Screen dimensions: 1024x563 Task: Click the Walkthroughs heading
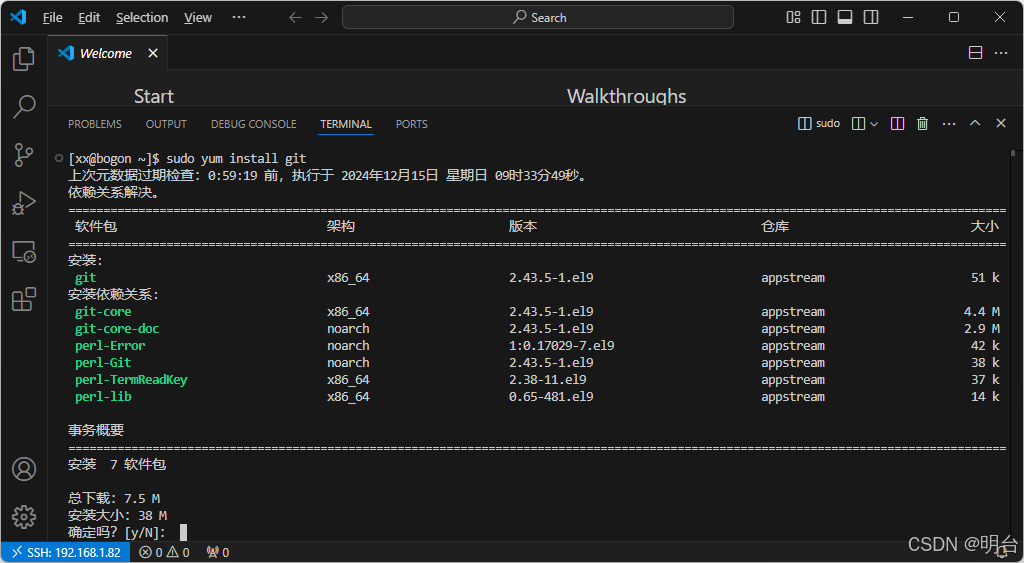tap(626, 96)
